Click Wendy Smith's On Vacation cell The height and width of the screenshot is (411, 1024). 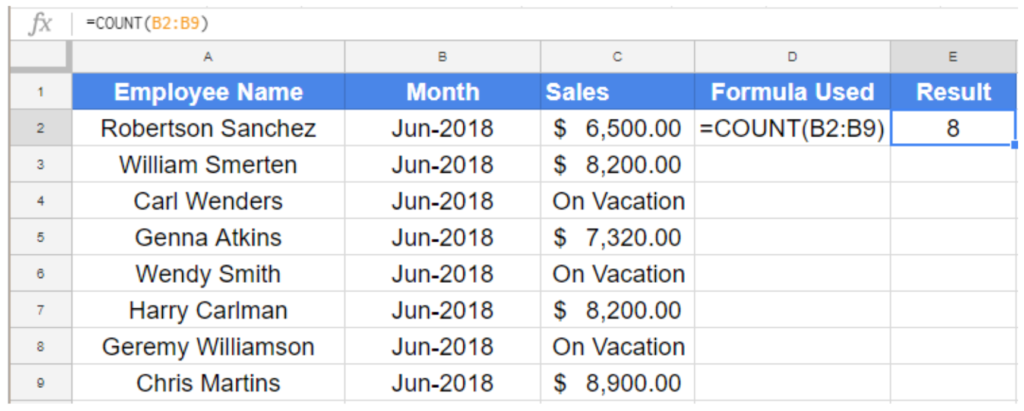click(x=617, y=274)
